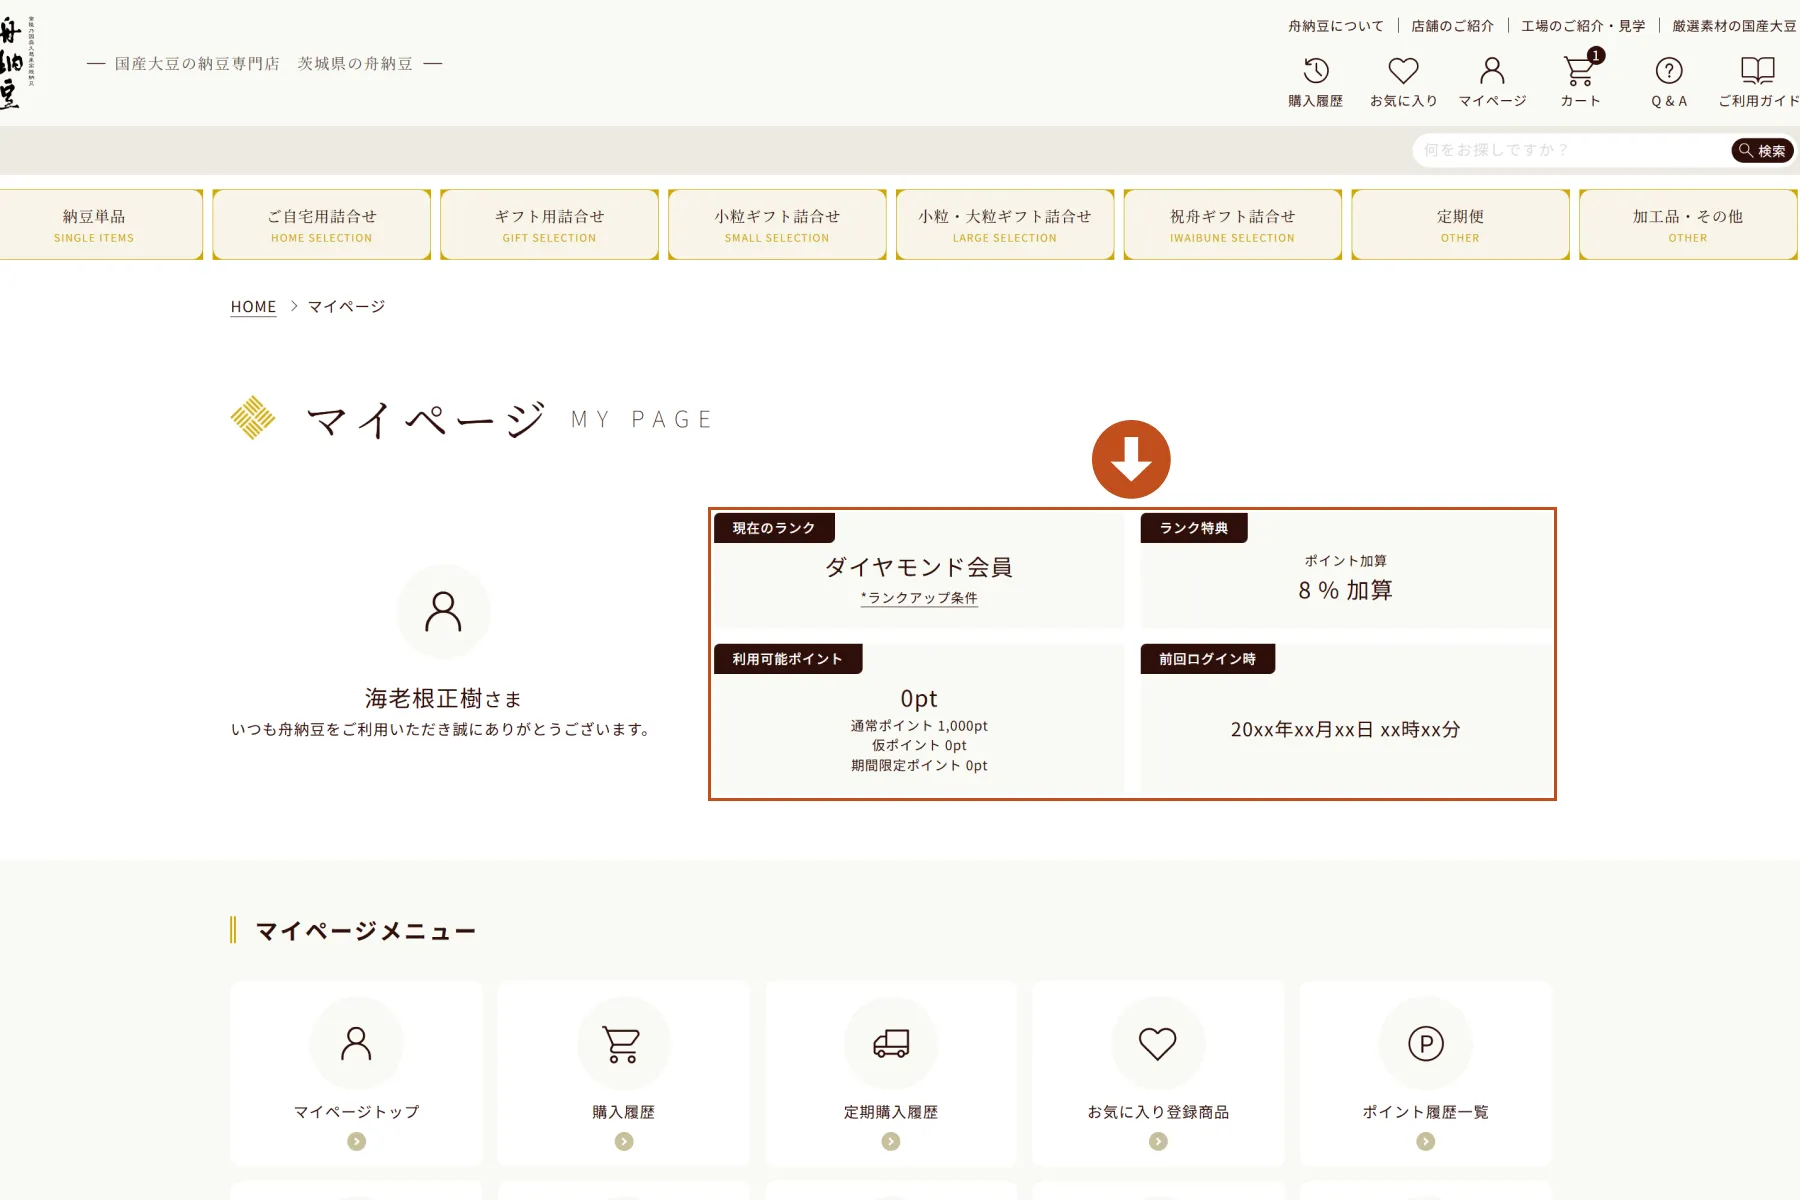Open 舟納豆について top link
The width and height of the screenshot is (1800, 1200).
pos(1336,26)
